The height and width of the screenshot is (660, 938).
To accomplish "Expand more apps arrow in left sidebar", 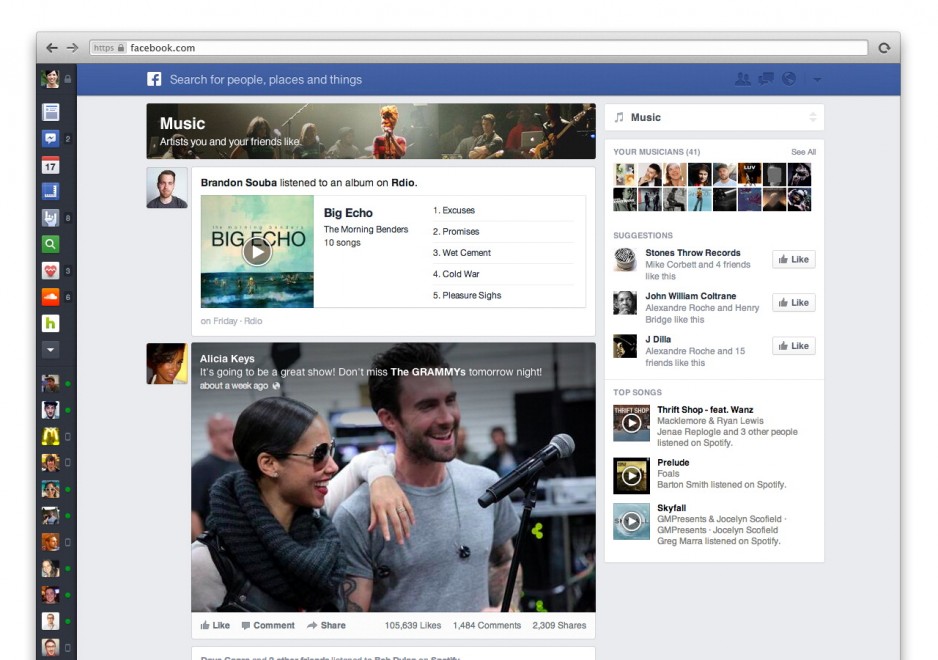I will [50, 350].
